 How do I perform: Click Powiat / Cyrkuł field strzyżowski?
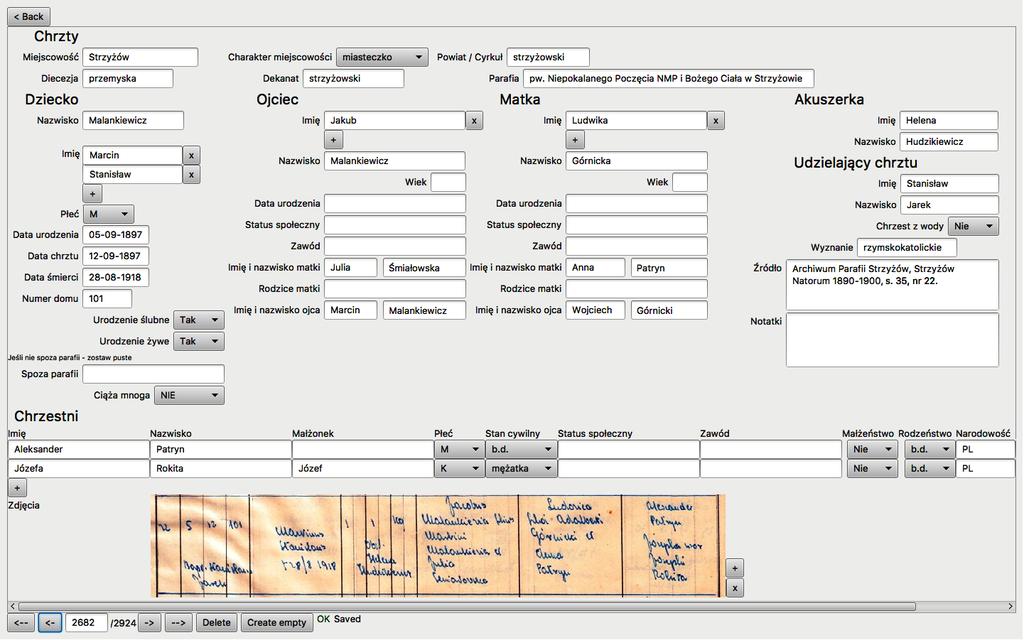pos(548,57)
